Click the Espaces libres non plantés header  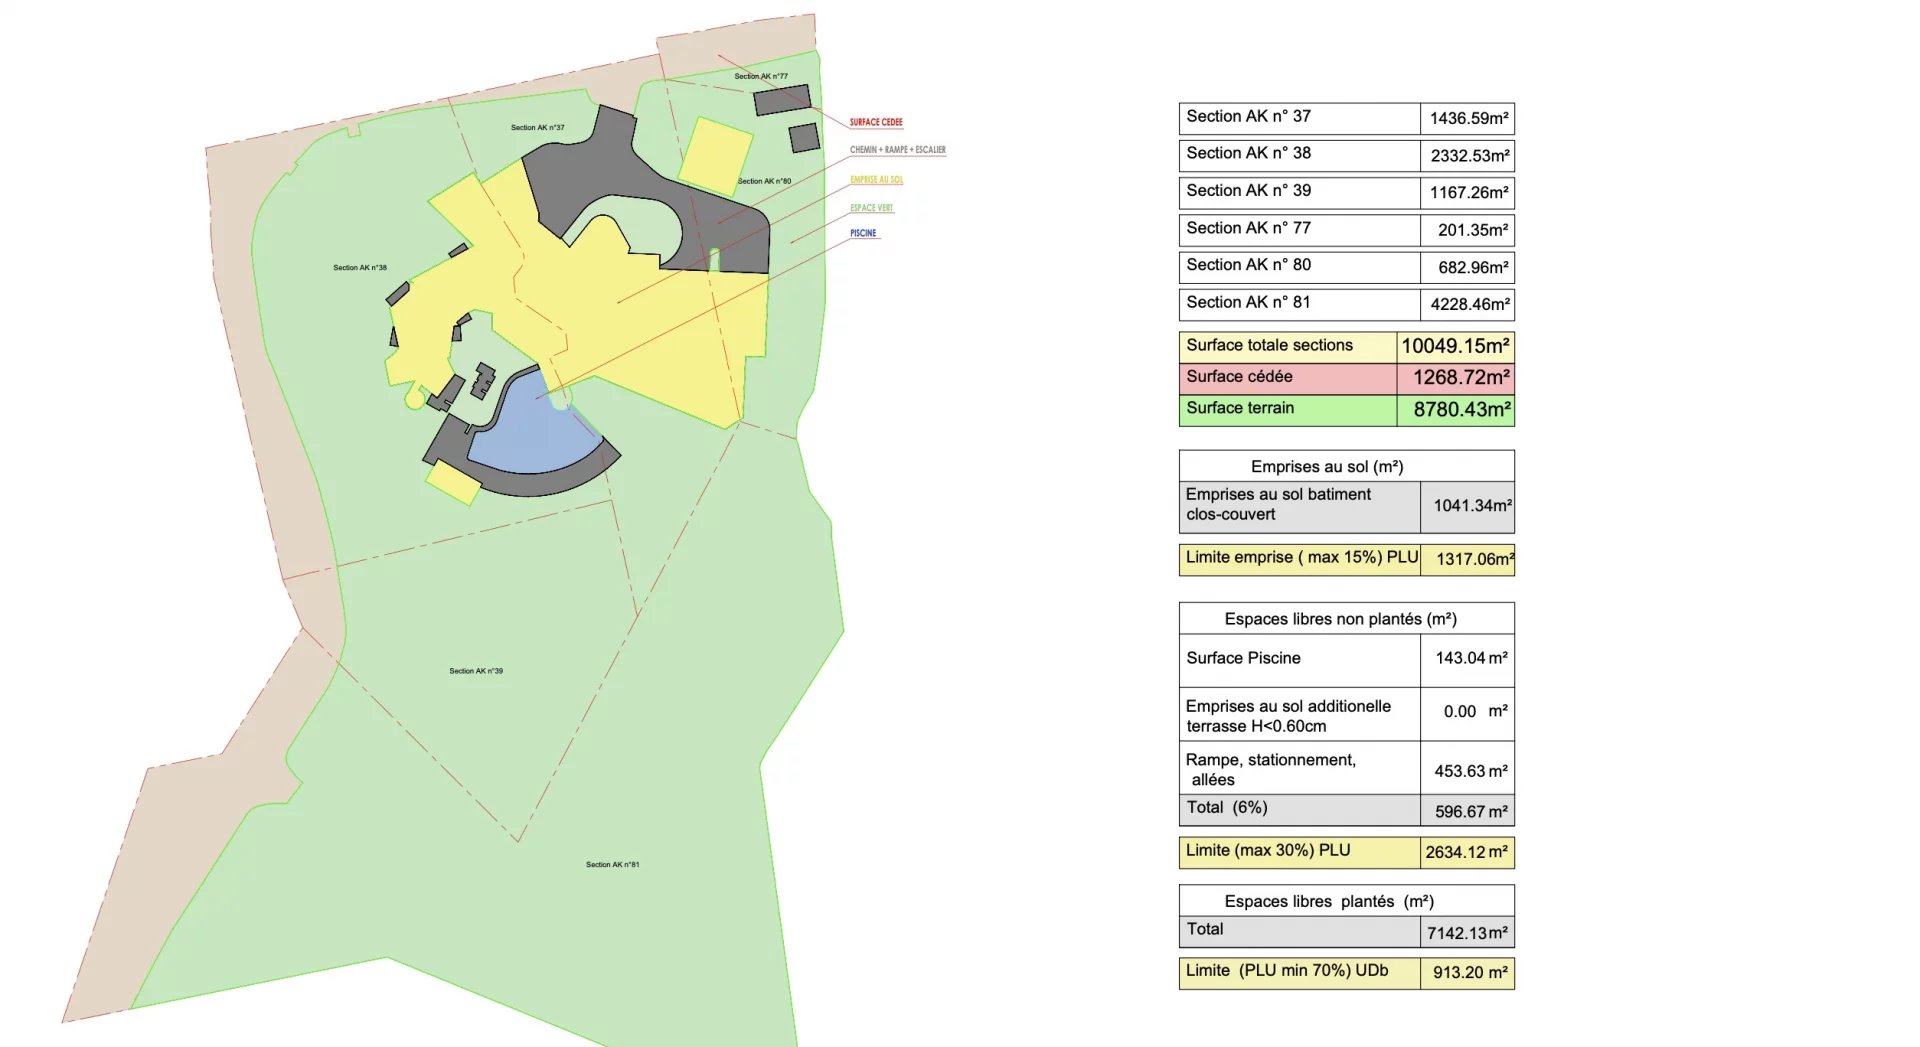[1340, 619]
